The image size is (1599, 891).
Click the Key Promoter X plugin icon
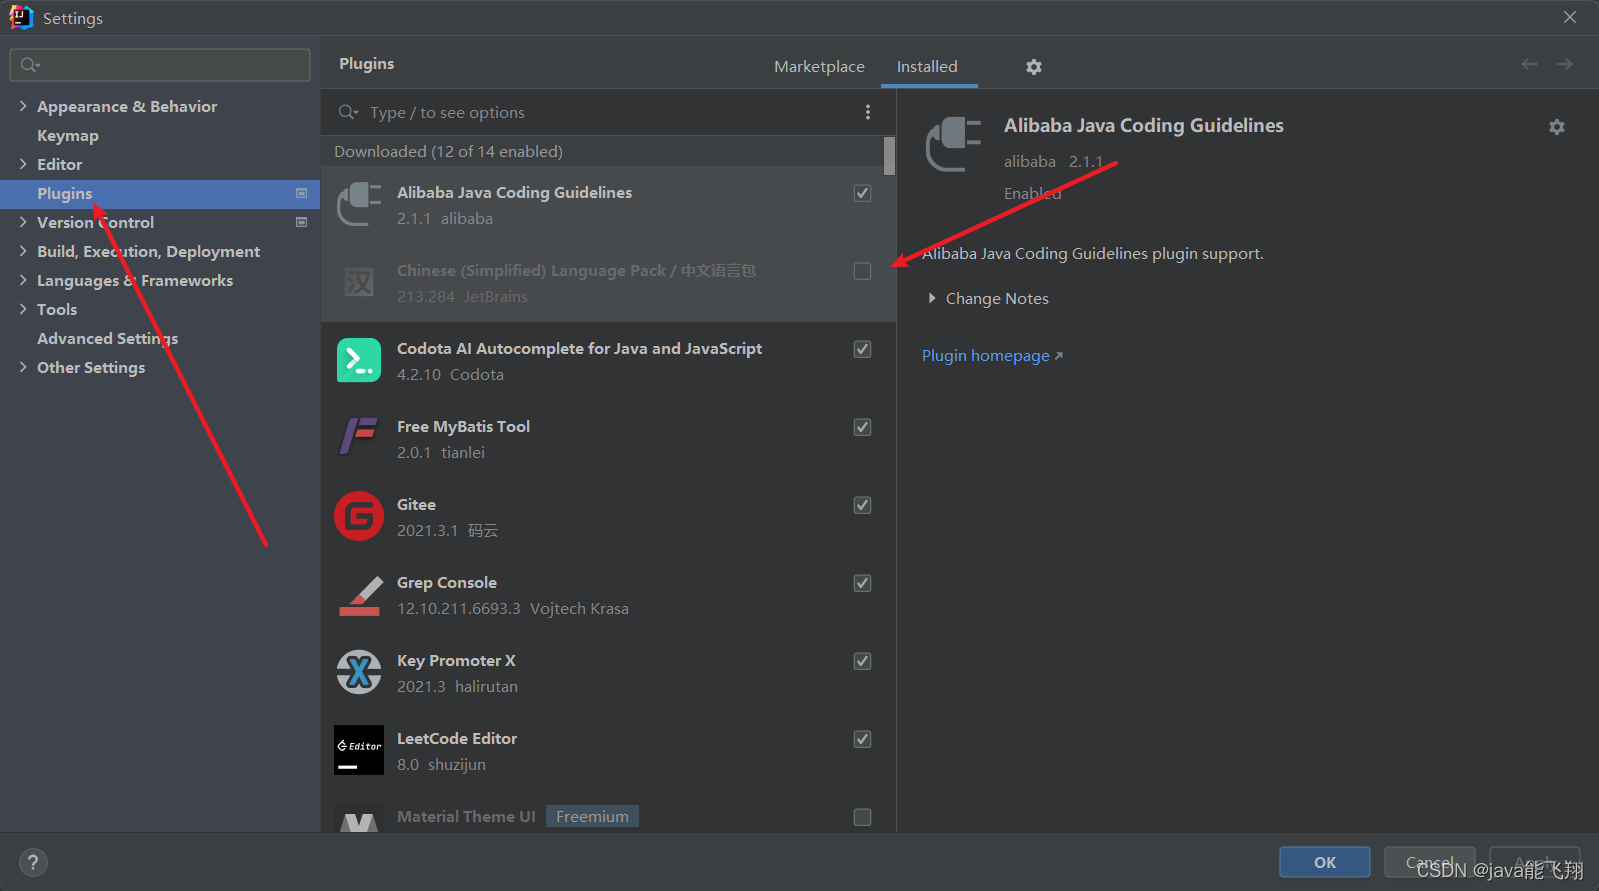click(x=359, y=672)
